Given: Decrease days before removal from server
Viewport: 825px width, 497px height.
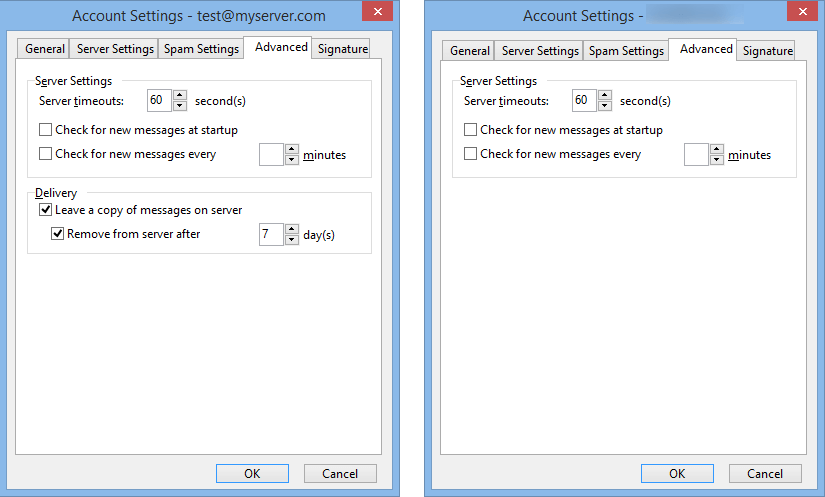Looking at the screenshot, I should [292, 240].
